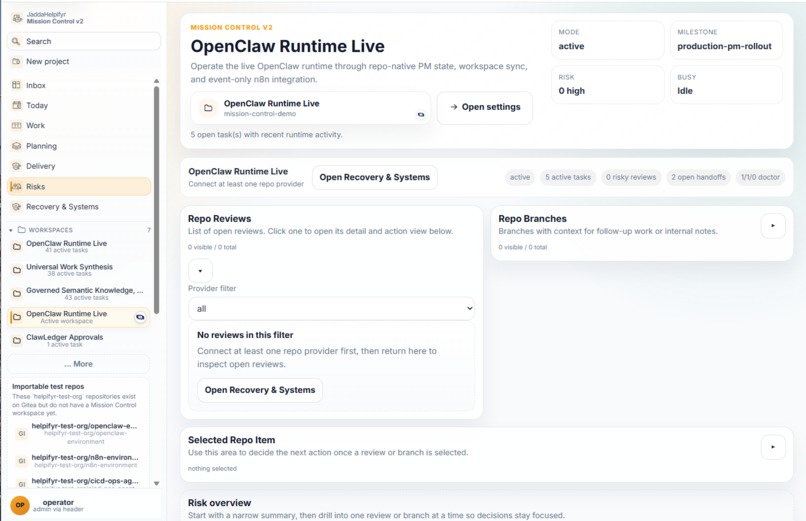Click the Today calendar icon
The width and height of the screenshot is (806, 521).
point(16,105)
